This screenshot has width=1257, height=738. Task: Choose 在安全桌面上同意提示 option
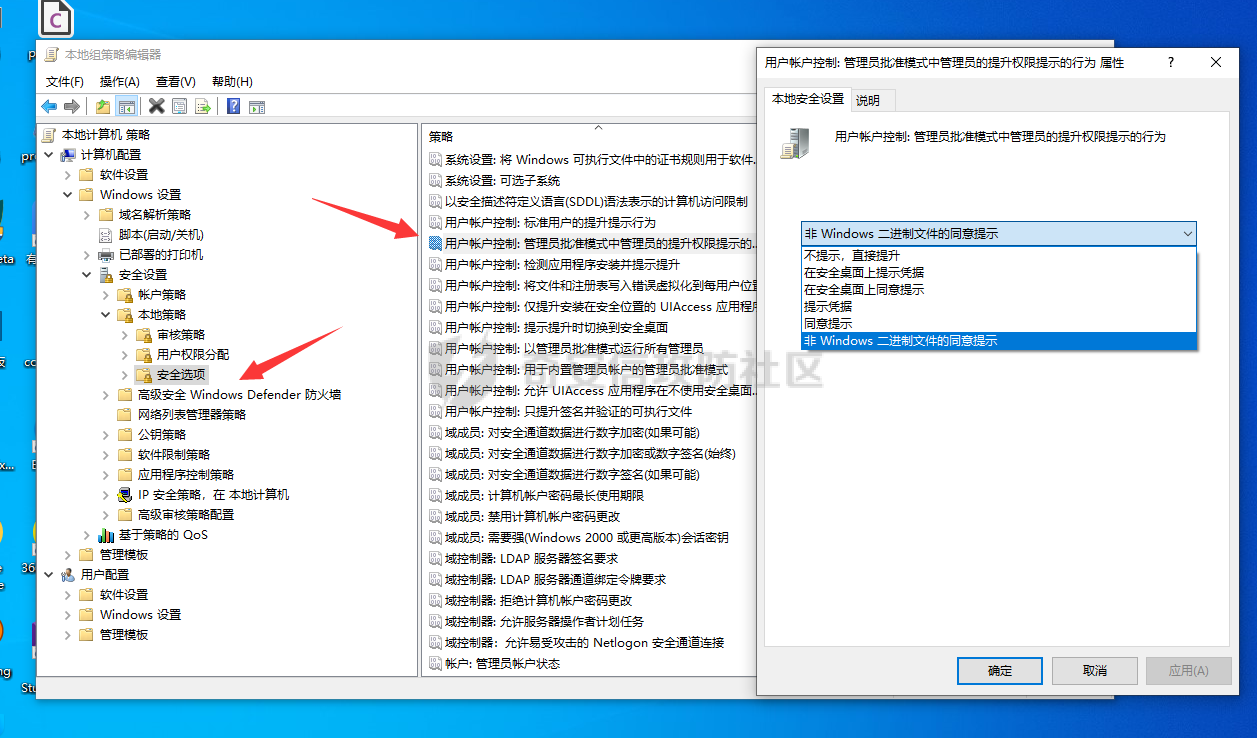[998, 289]
